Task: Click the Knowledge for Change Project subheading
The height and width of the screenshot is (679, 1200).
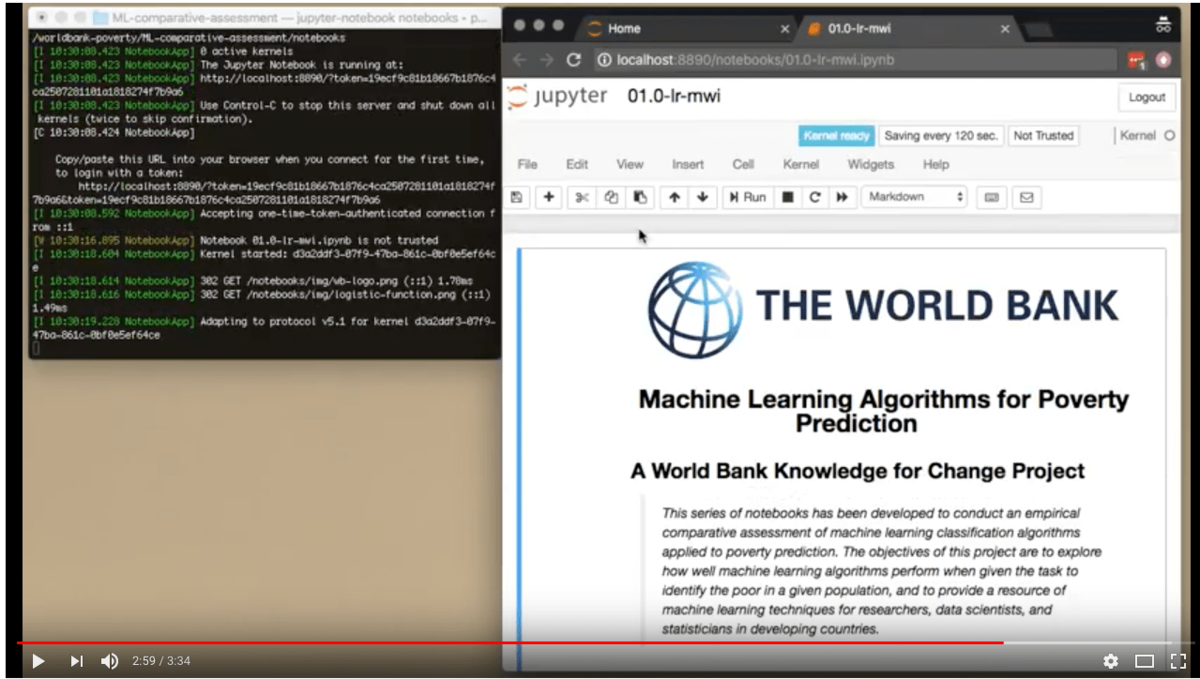Action: pyautogui.click(x=857, y=471)
